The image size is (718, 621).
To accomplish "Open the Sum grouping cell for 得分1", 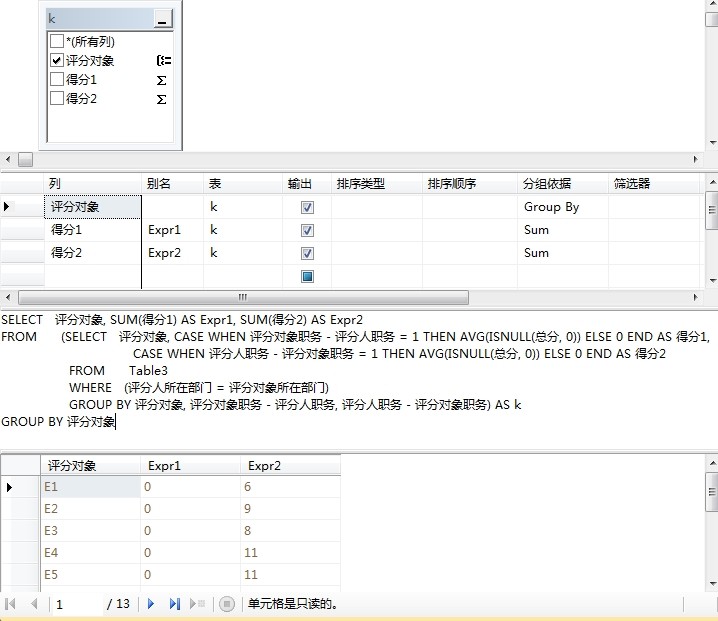I will tap(561, 230).
